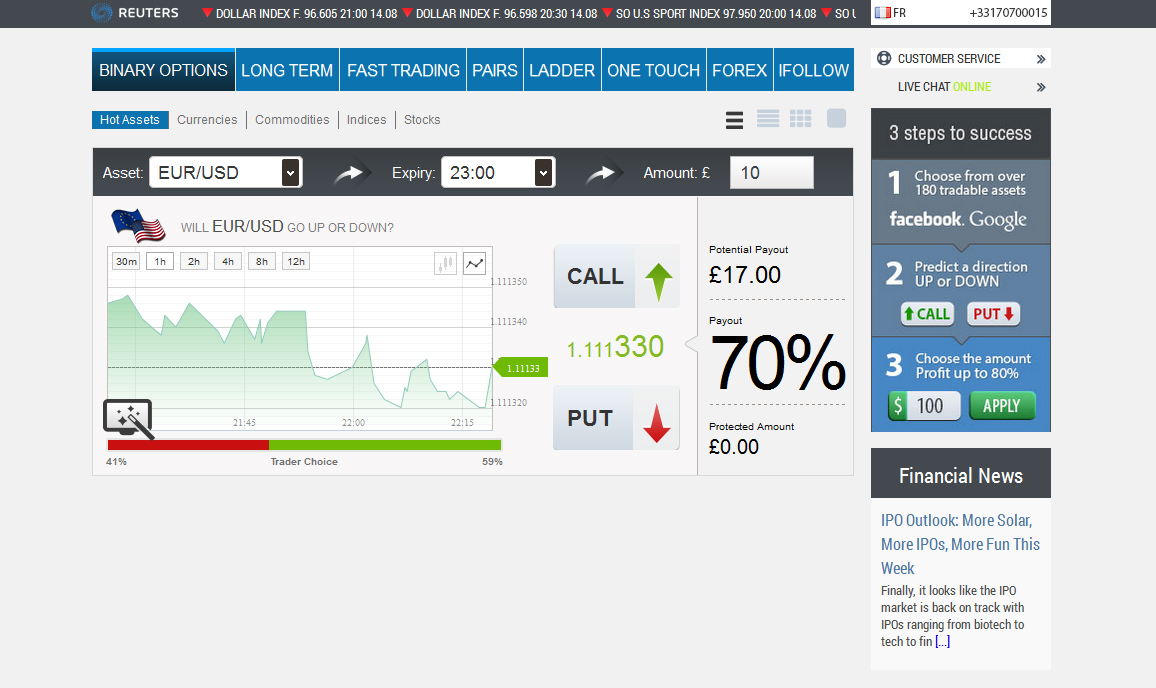Click the 70% payout value

tap(777, 362)
